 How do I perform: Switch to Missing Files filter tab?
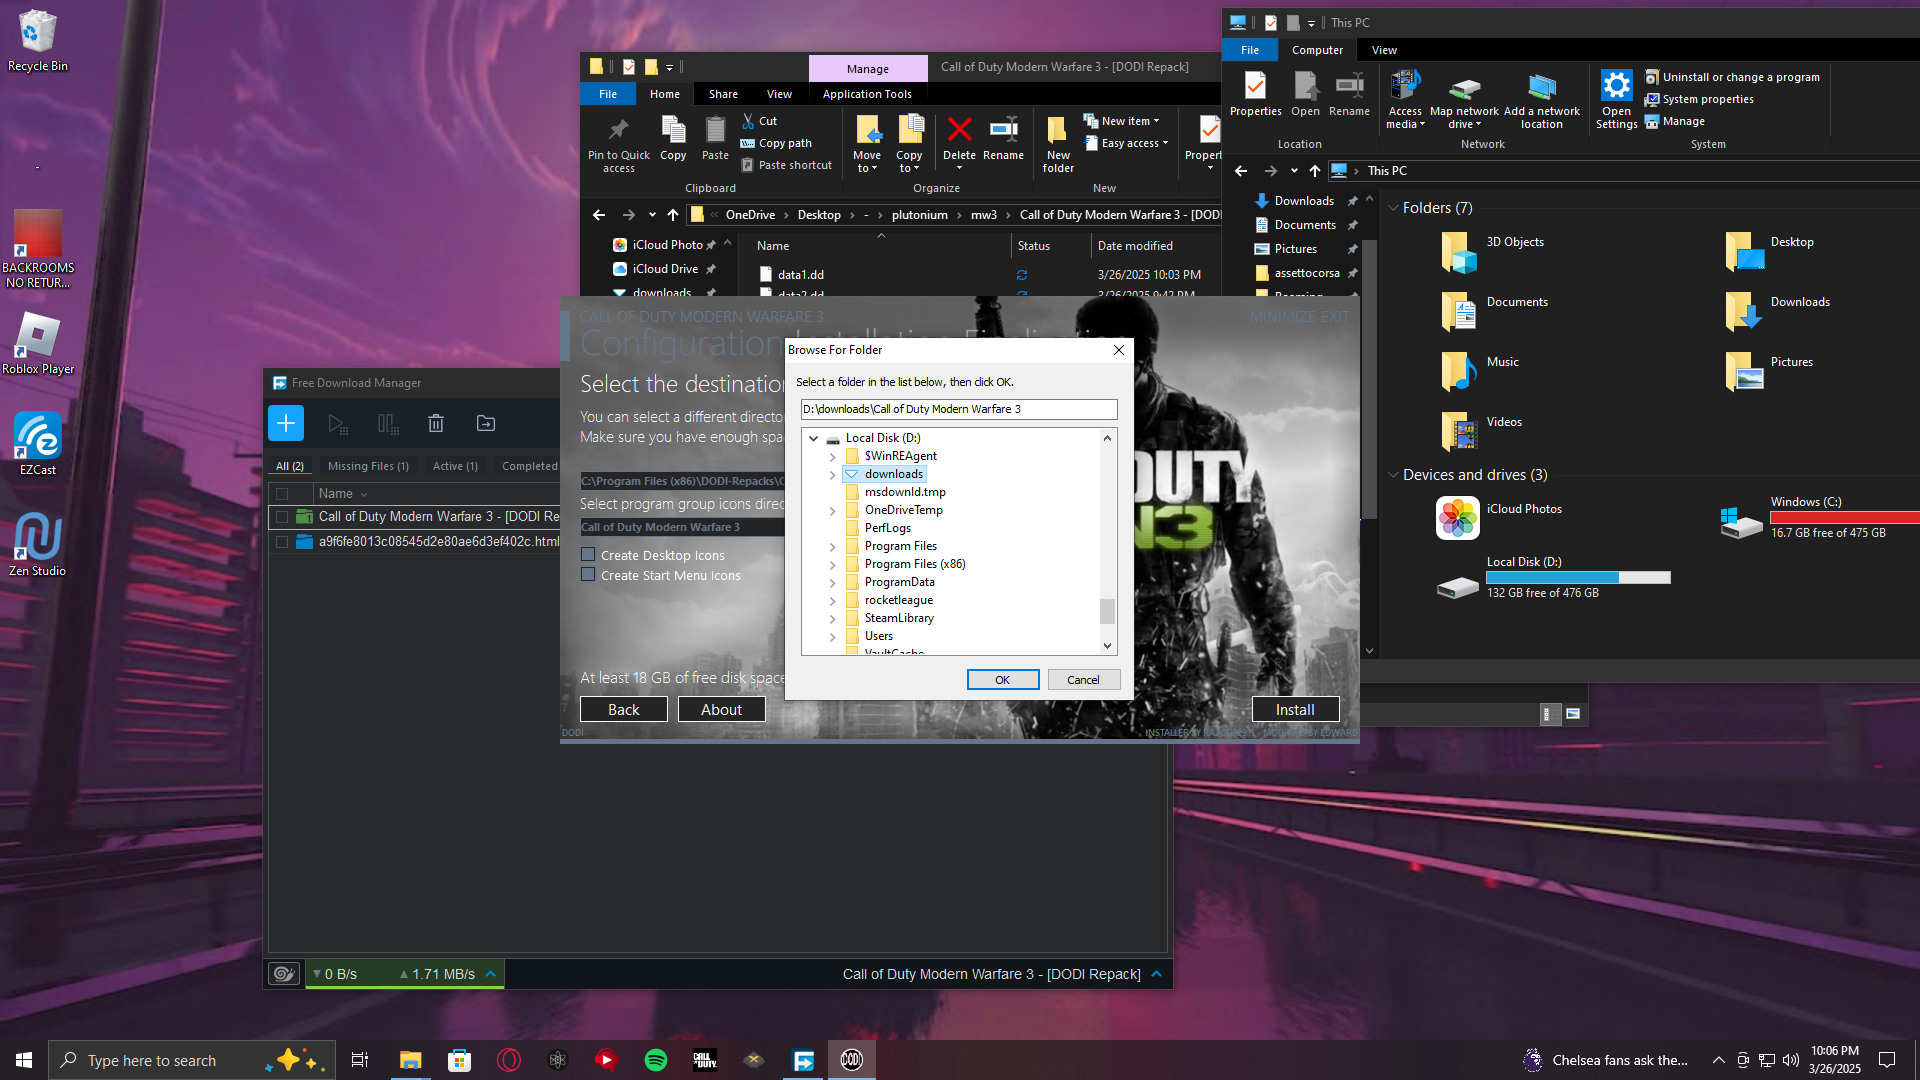368,466
